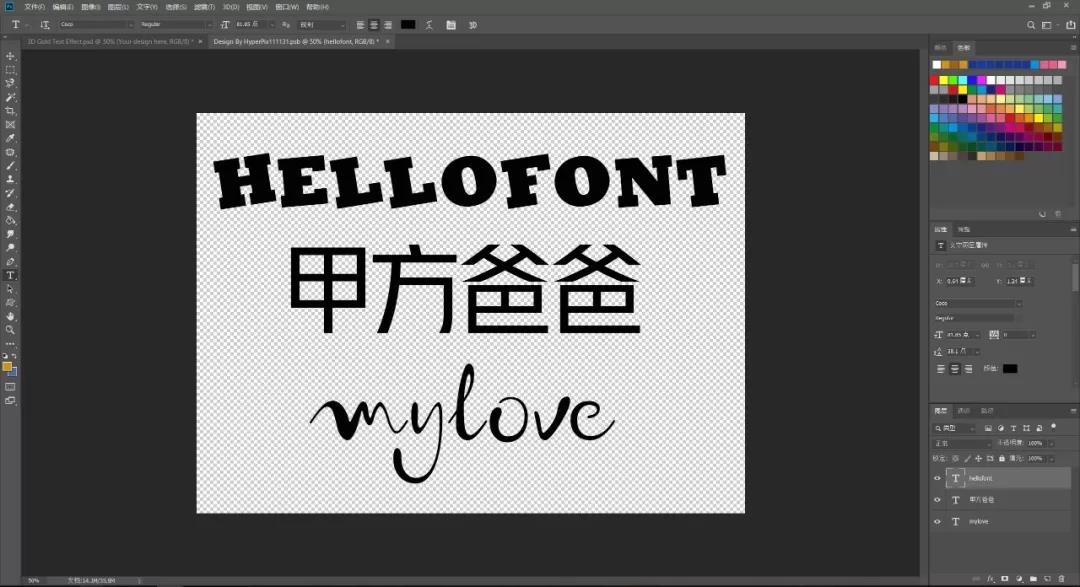Image resolution: width=1080 pixels, height=587 pixels.
Task: Open the 文件(F) menu
Action: pyautogui.click(x=34, y=7)
